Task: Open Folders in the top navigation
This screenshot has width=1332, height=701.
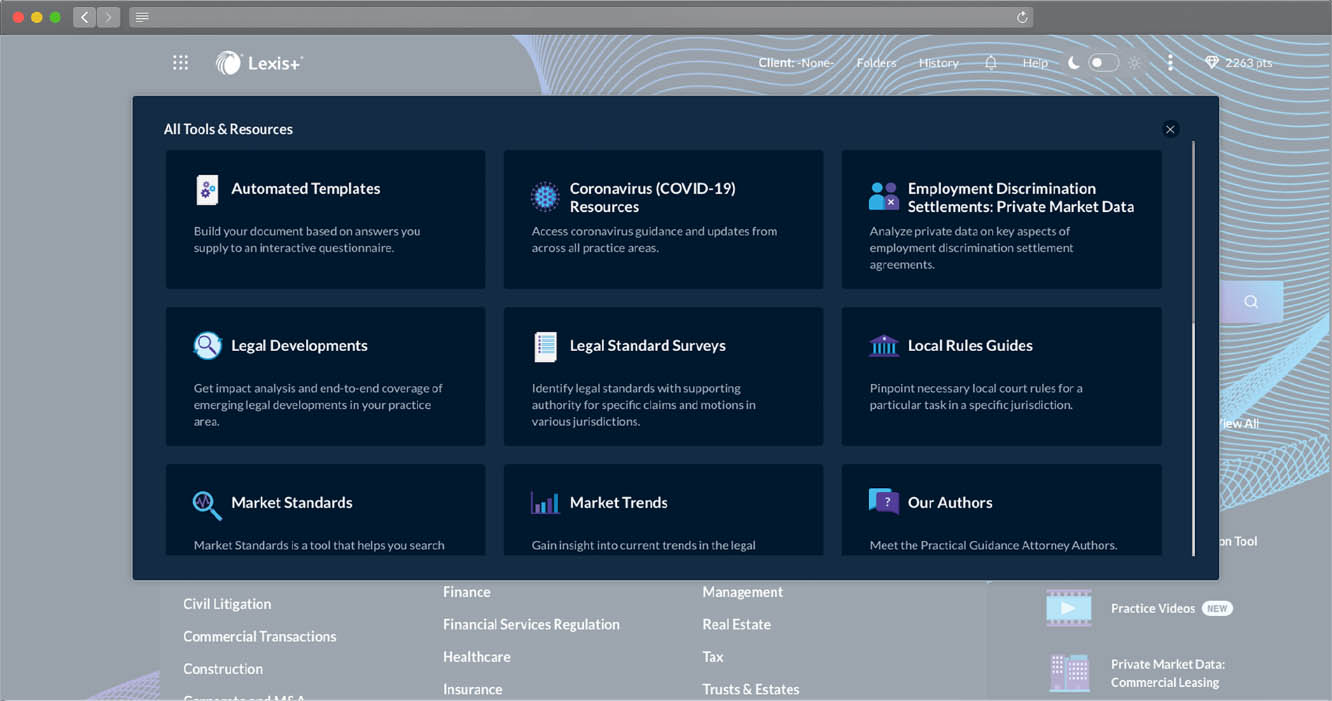Action: pos(876,63)
